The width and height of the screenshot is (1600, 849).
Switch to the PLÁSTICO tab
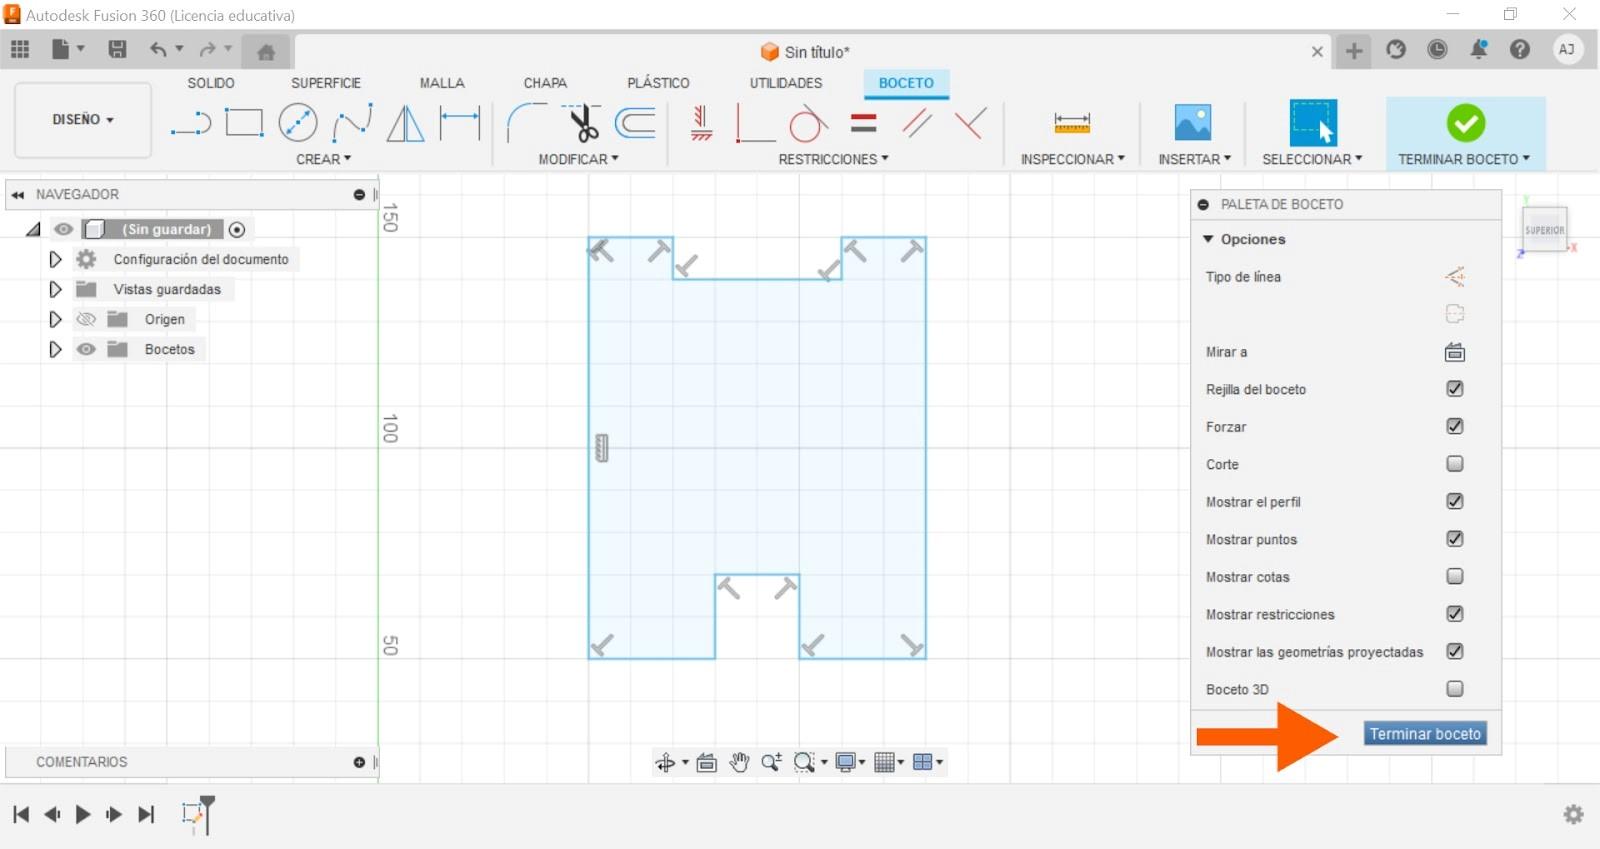pyautogui.click(x=658, y=83)
